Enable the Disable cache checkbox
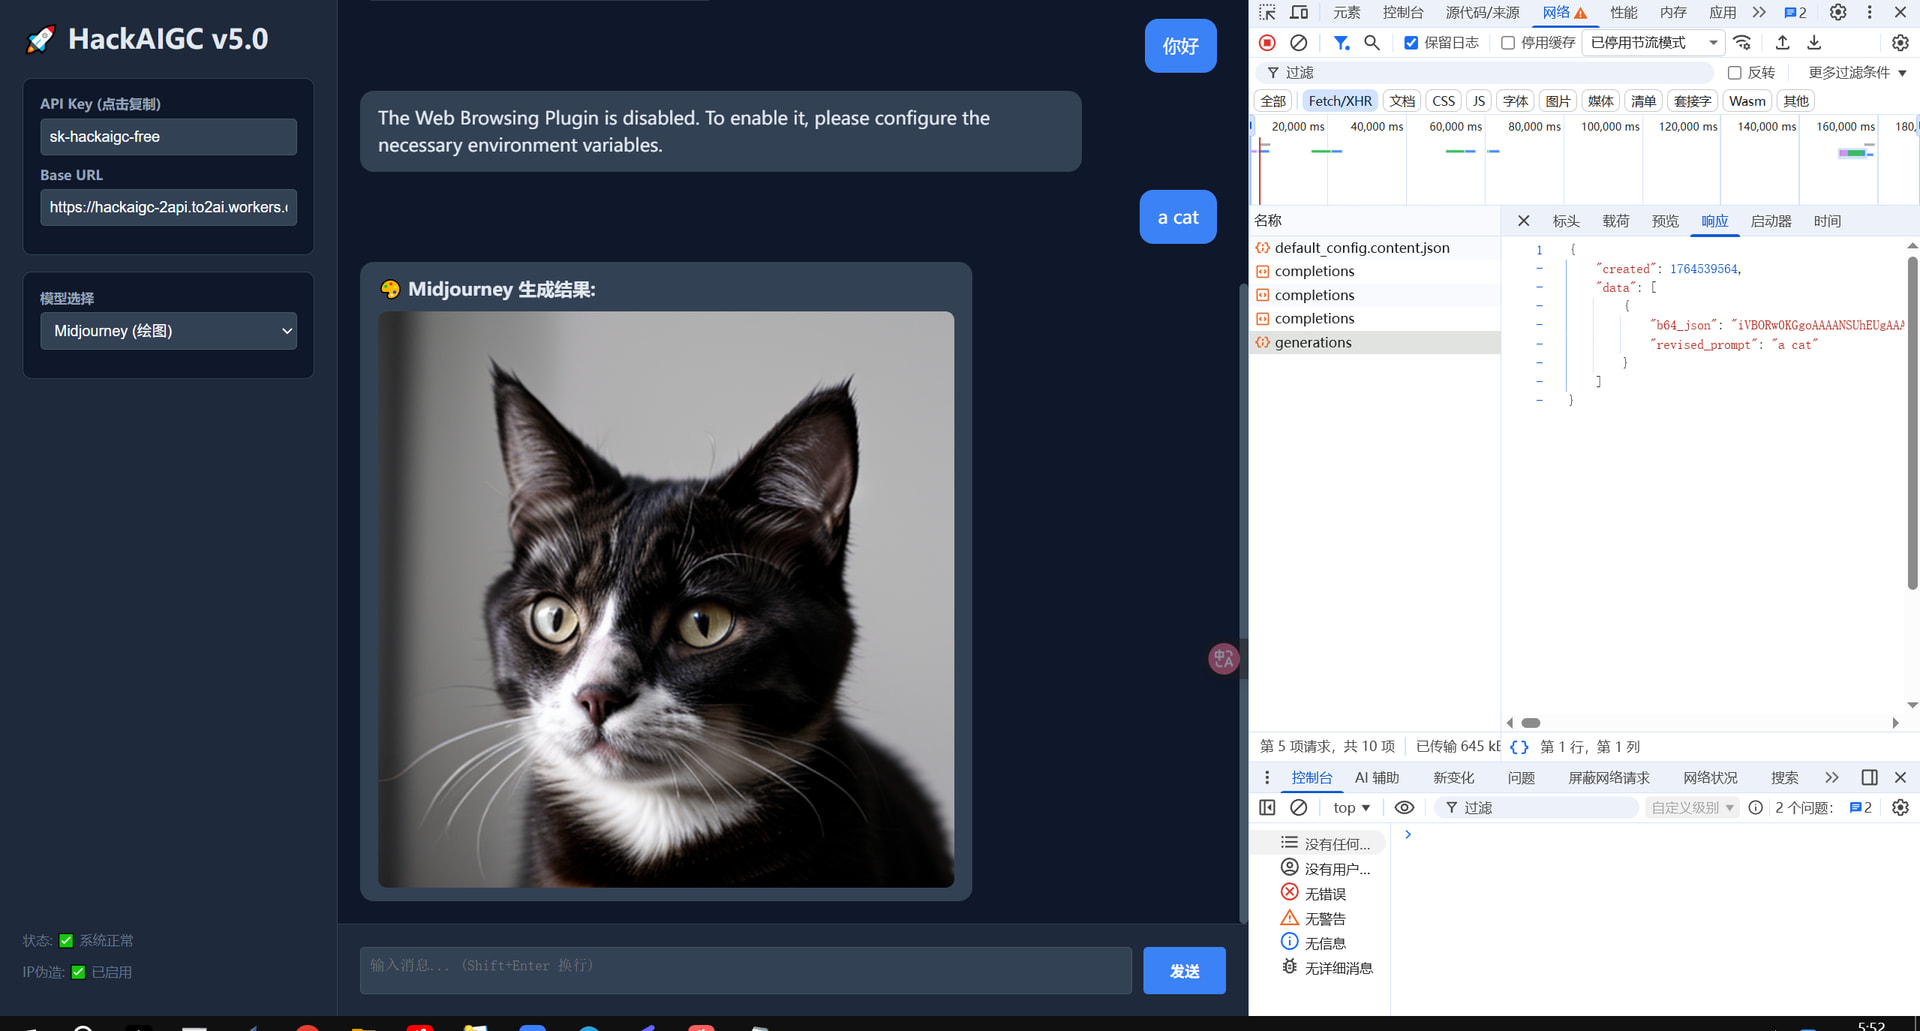Image resolution: width=1920 pixels, height=1031 pixels. (1508, 43)
